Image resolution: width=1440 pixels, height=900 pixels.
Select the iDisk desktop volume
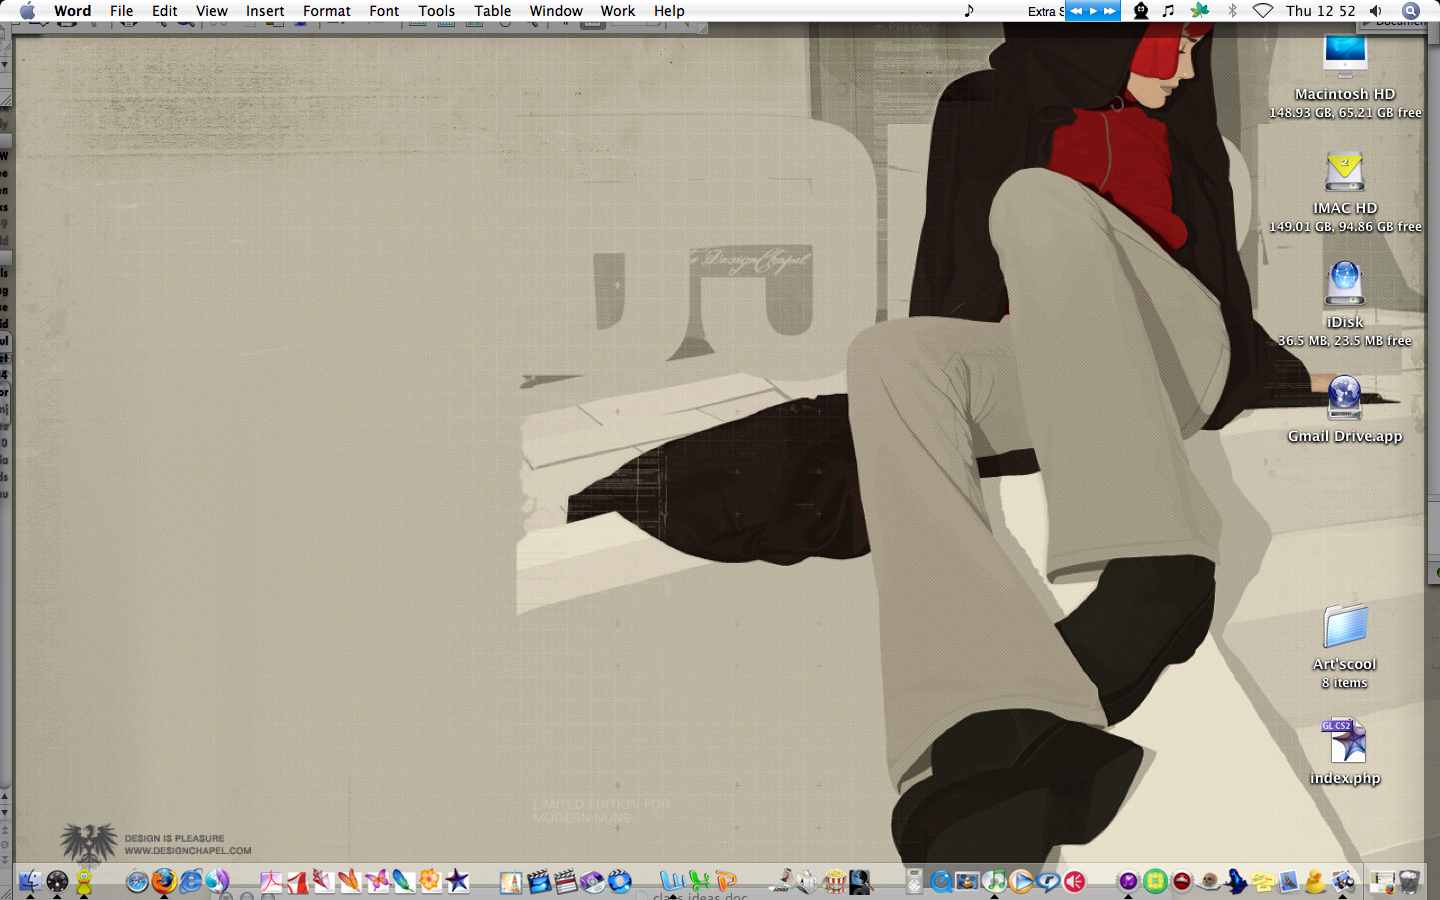pyautogui.click(x=1345, y=305)
